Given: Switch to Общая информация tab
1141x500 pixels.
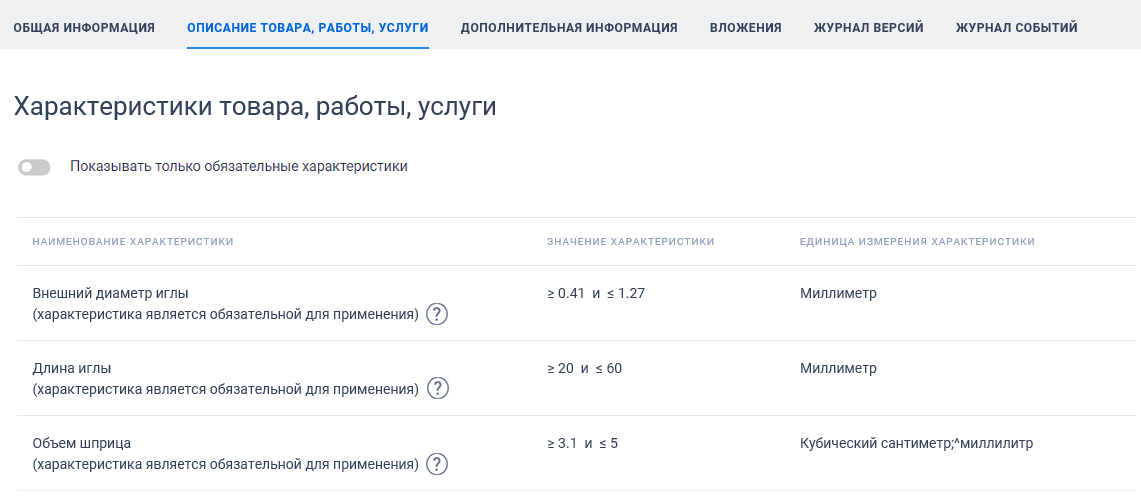Looking at the screenshot, I should pyautogui.click(x=84, y=28).
